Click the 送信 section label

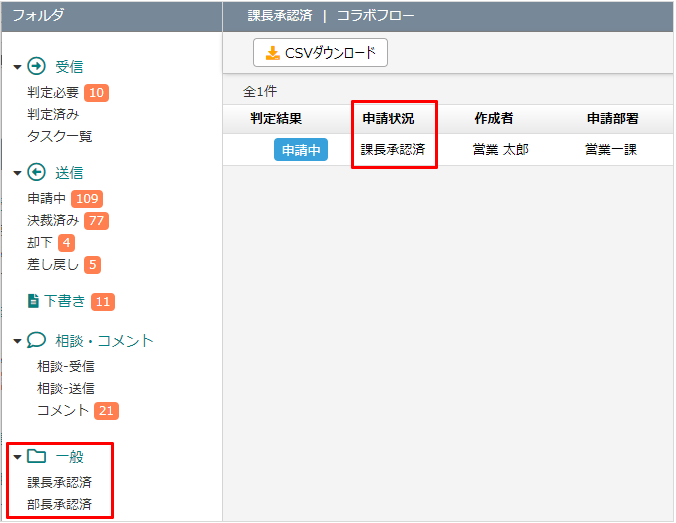pos(69,173)
